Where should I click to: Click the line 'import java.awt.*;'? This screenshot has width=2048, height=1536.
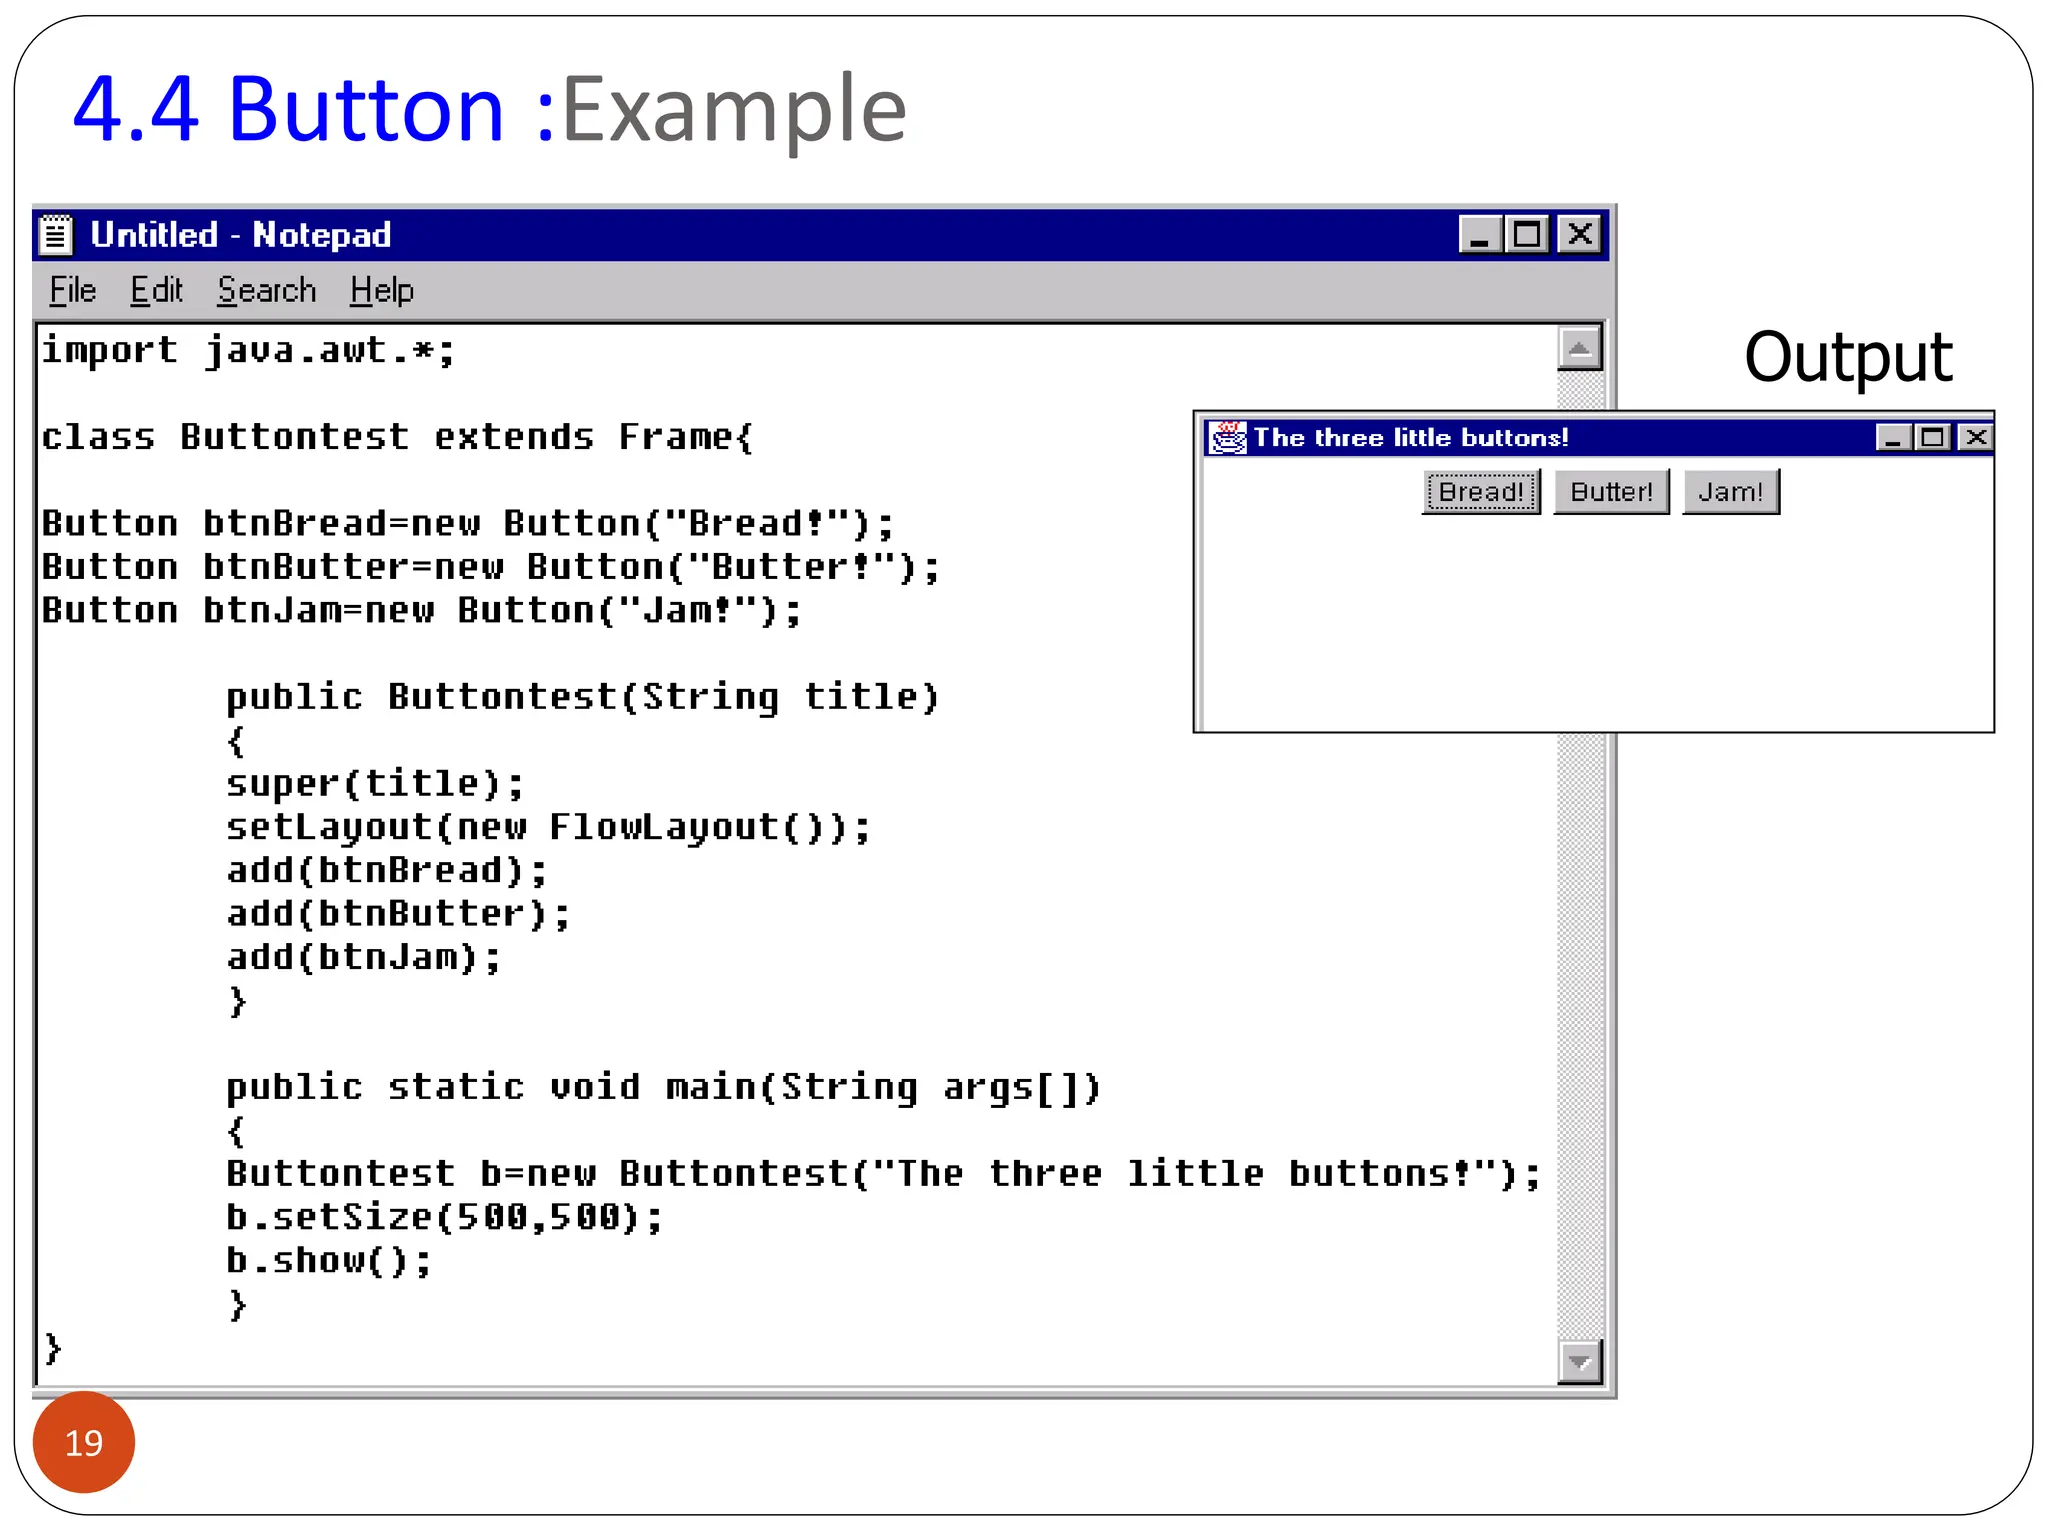pyautogui.click(x=248, y=351)
